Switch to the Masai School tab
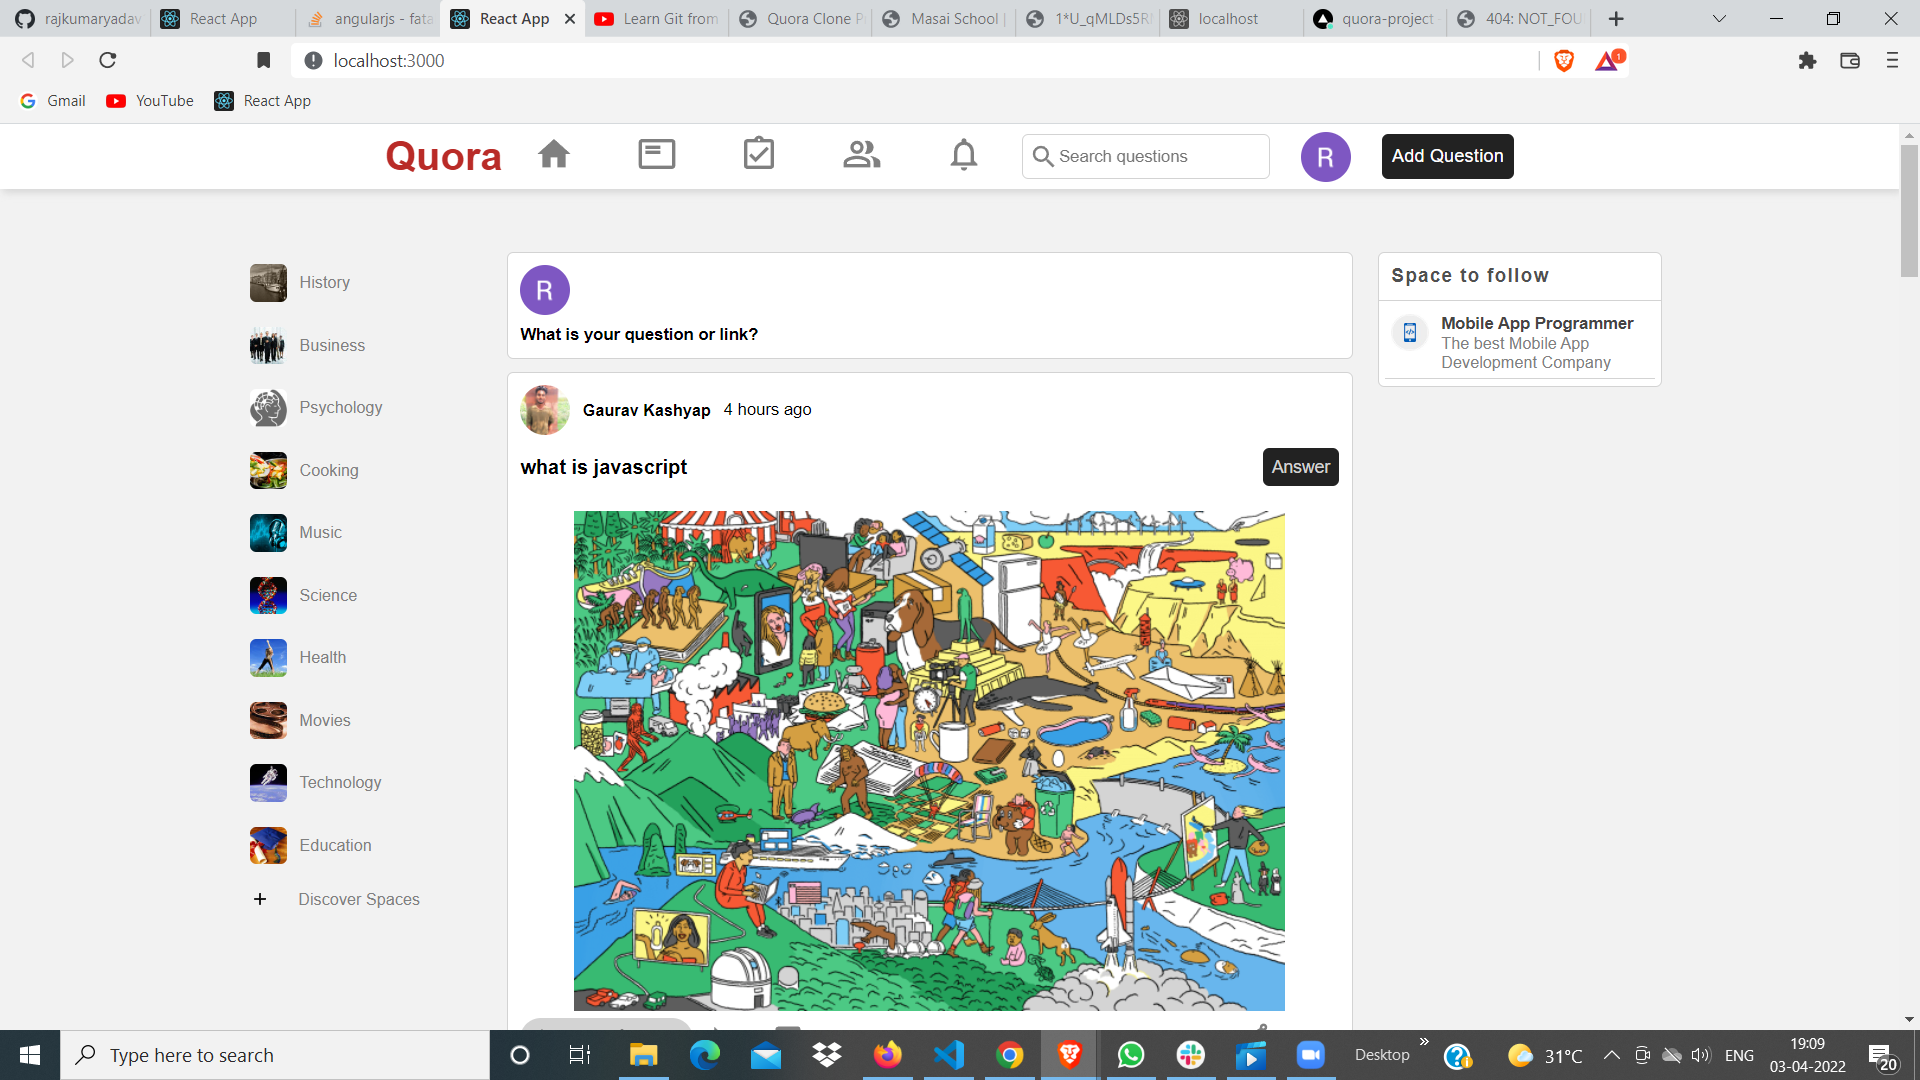 945,19
